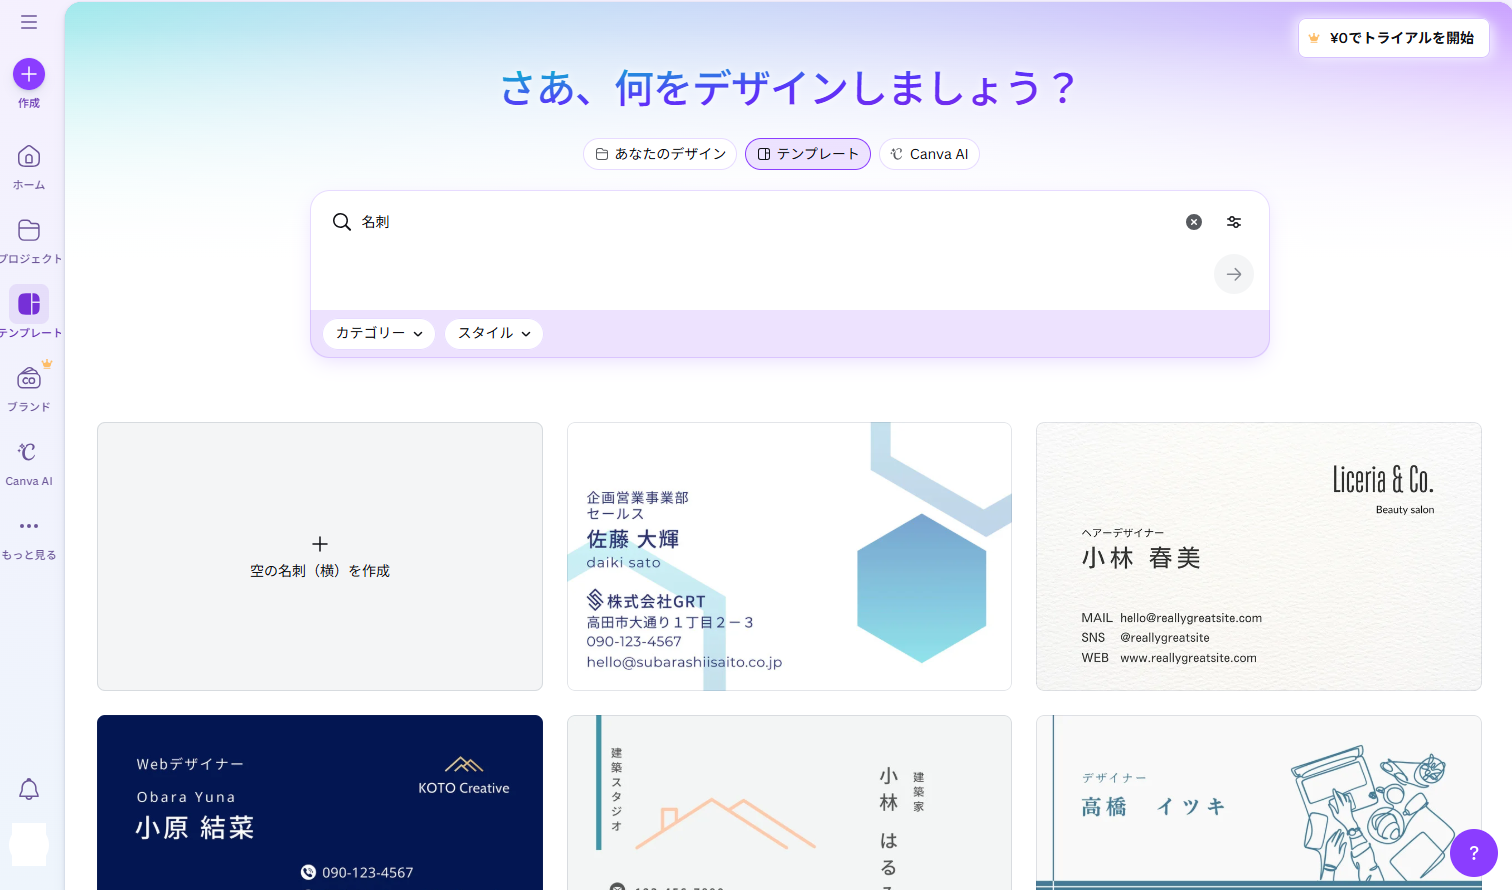Open the ブランド panel icon
This screenshot has height=890, width=1512.
(29, 381)
